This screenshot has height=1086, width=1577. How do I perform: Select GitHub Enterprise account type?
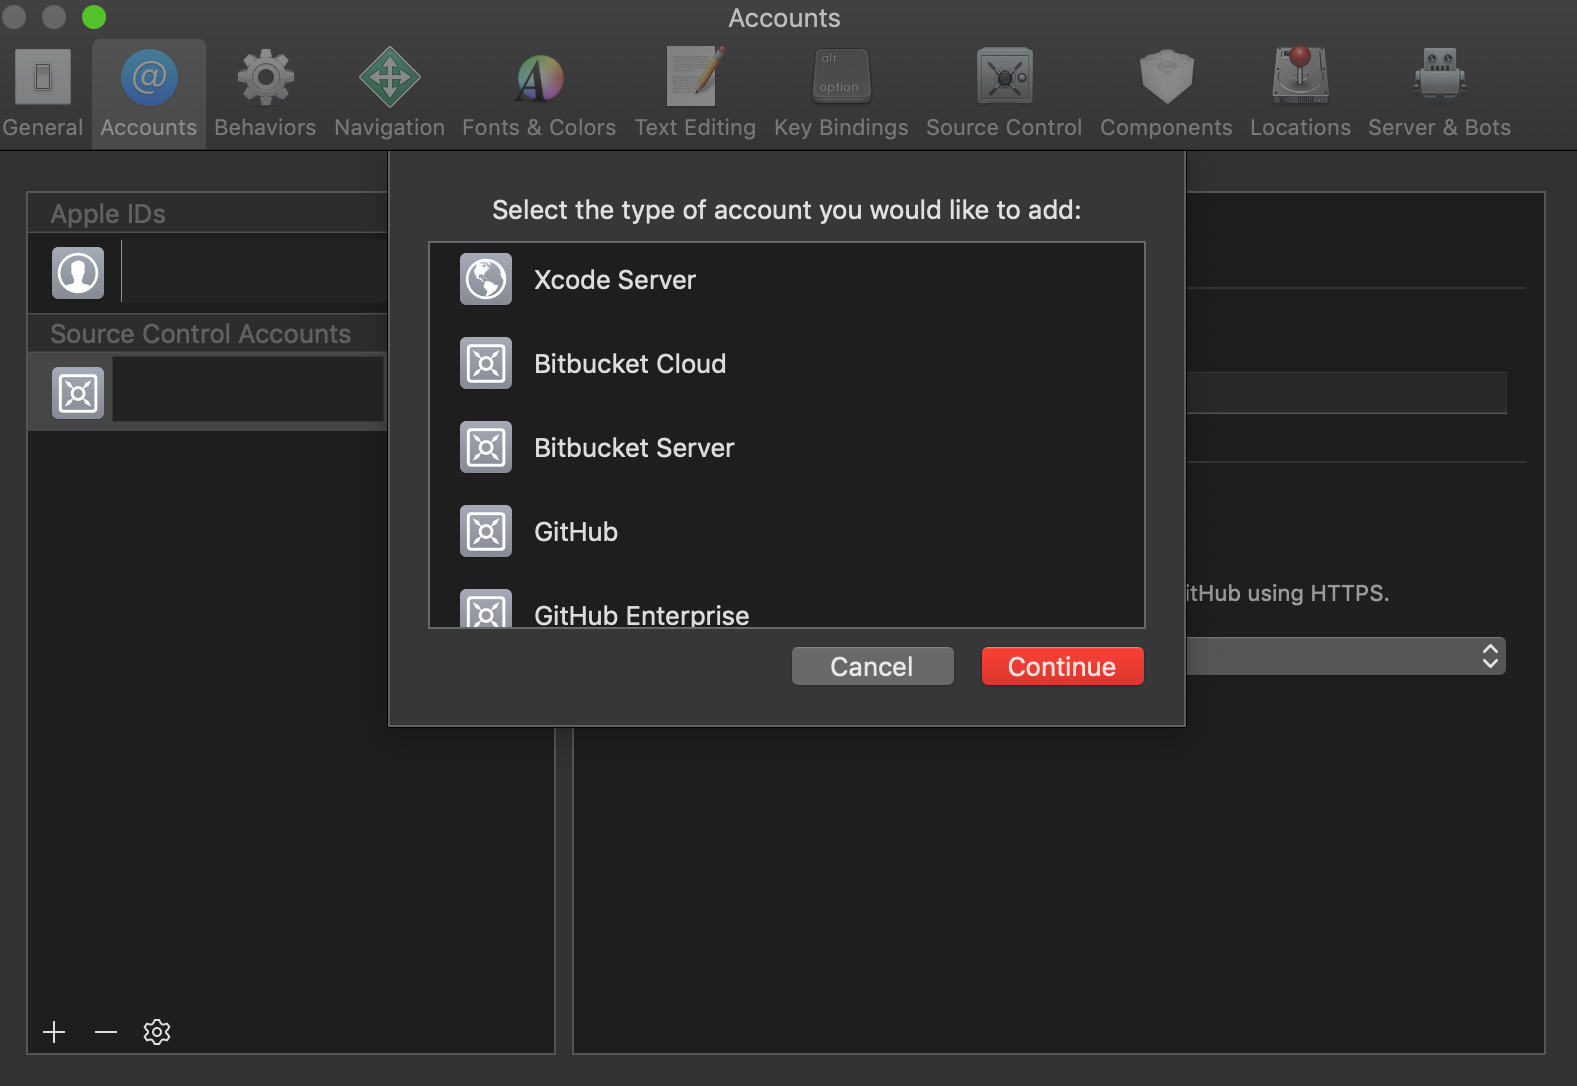[787, 601]
